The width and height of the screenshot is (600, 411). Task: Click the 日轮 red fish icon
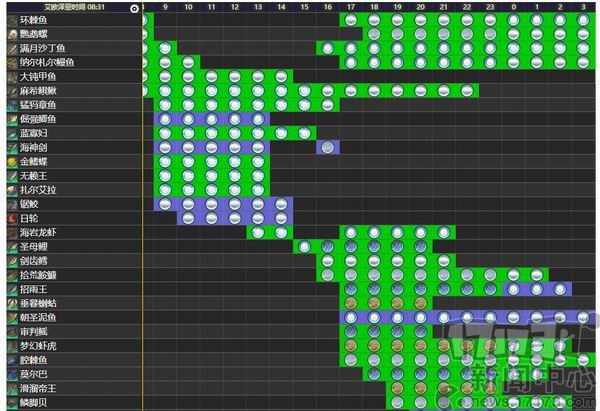pyautogui.click(x=10, y=218)
